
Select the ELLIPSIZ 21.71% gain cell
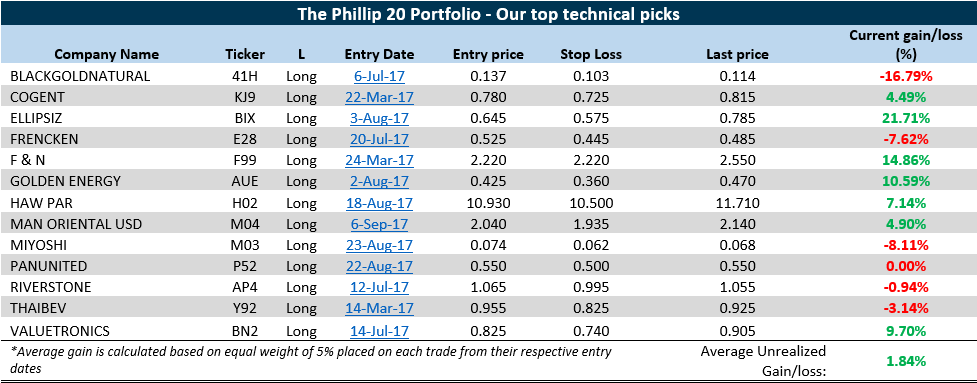pyautogui.click(x=903, y=118)
